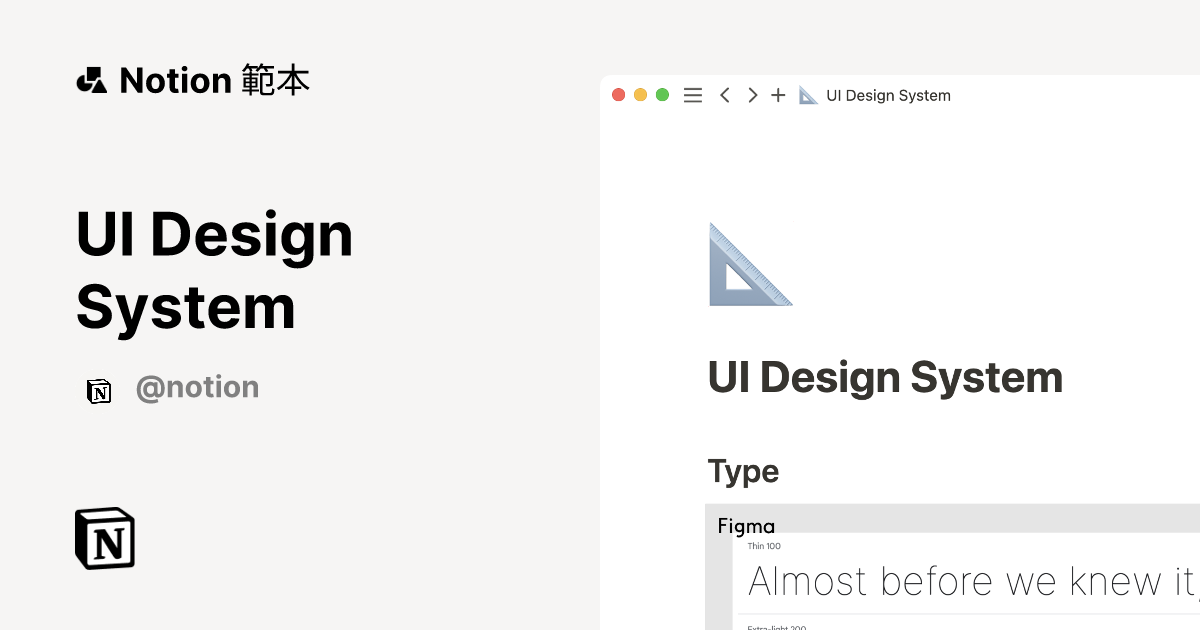
Task: Click the red traffic light circle
Action: (618, 94)
